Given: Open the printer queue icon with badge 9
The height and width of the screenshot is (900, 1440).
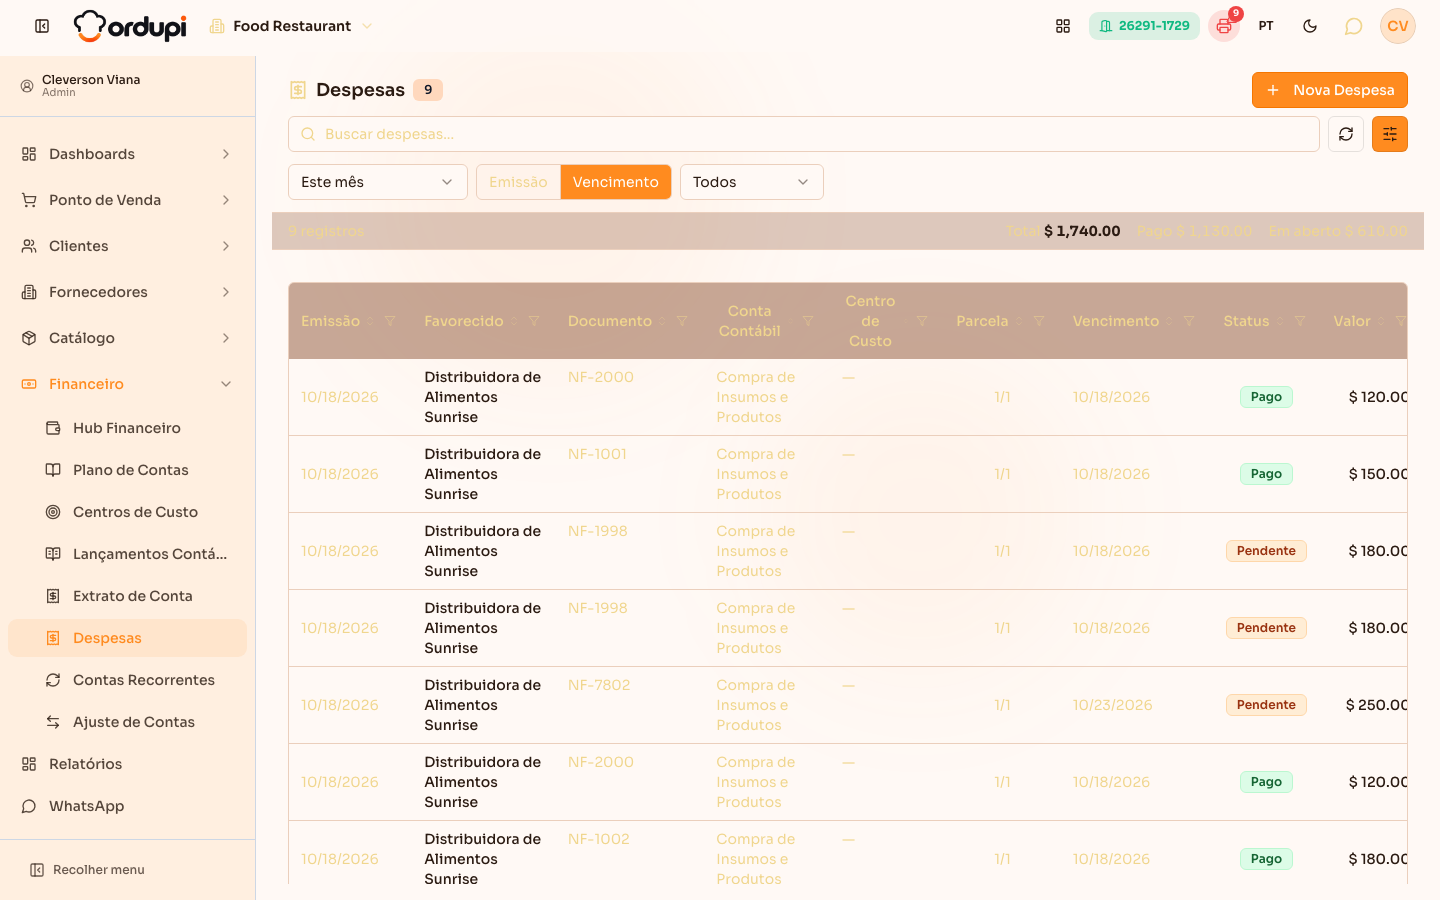Looking at the screenshot, I should (1224, 26).
